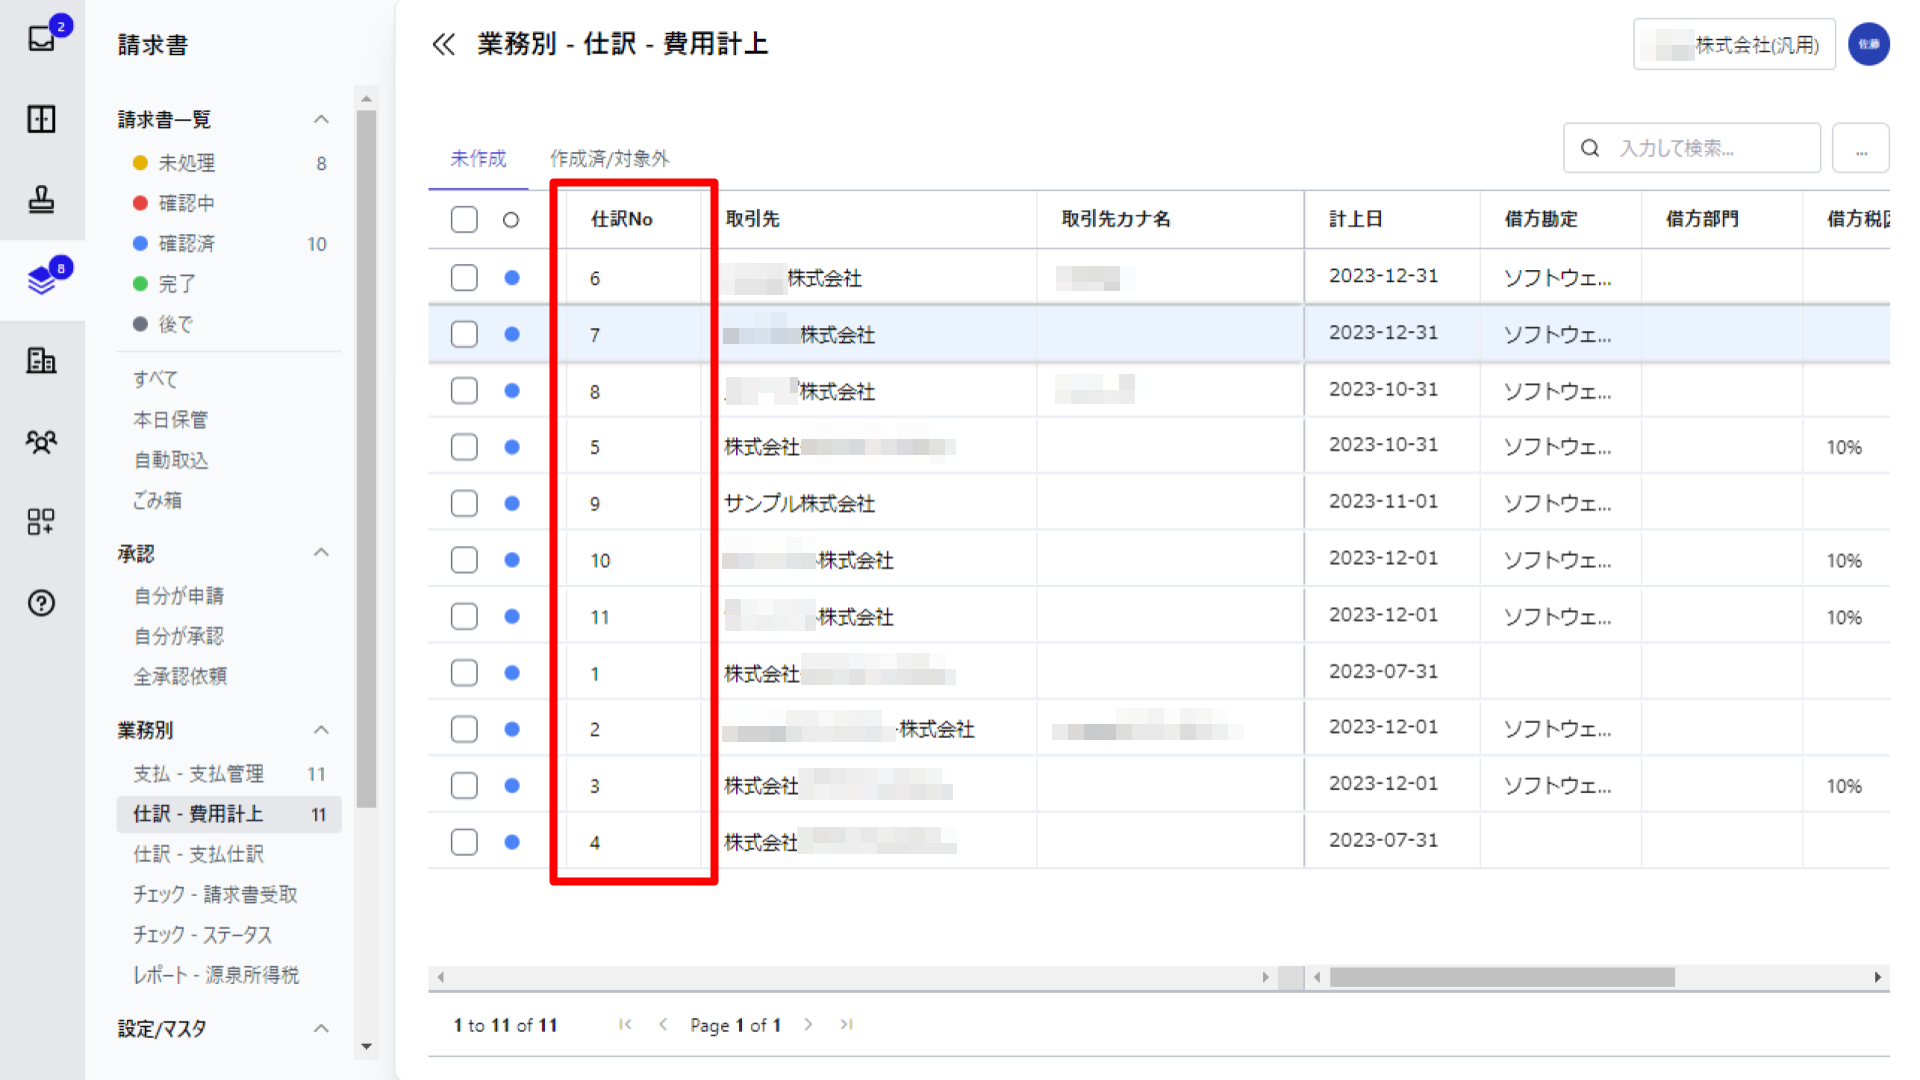Click the double chevron back icon

click(x=443, y=44)
